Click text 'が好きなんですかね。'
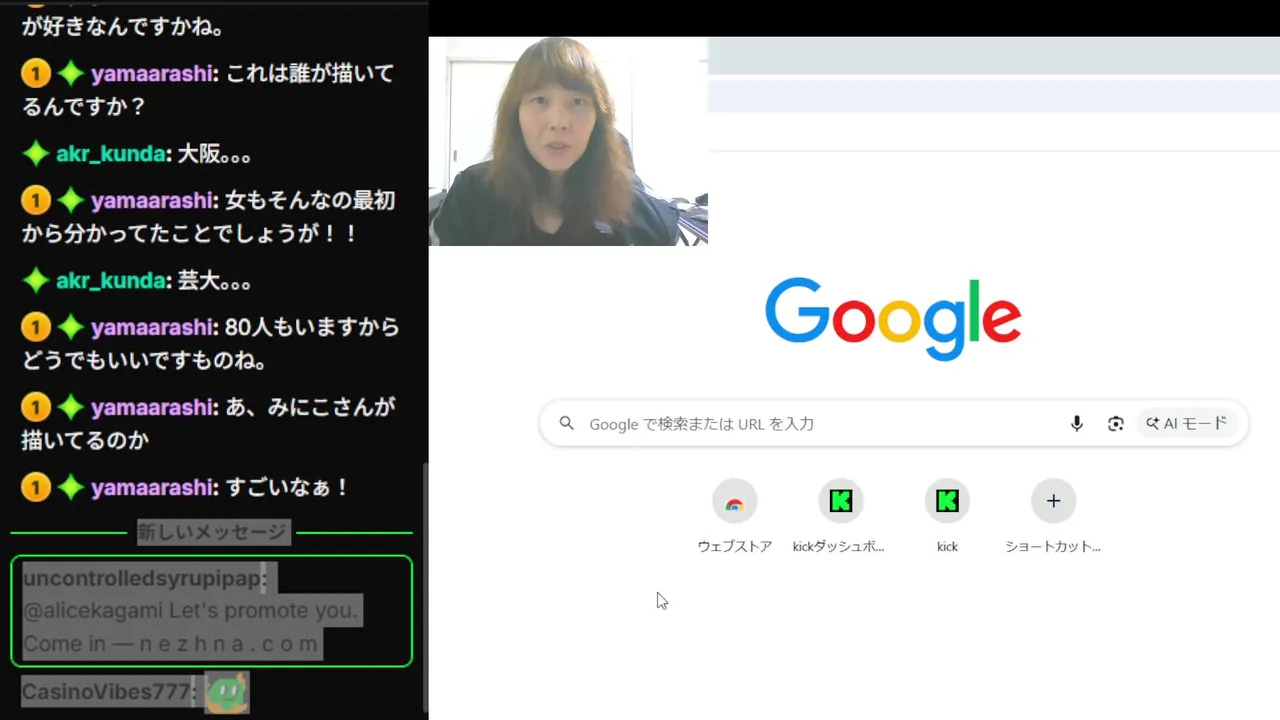This screenshot has width=1280, height=720. 122,26
